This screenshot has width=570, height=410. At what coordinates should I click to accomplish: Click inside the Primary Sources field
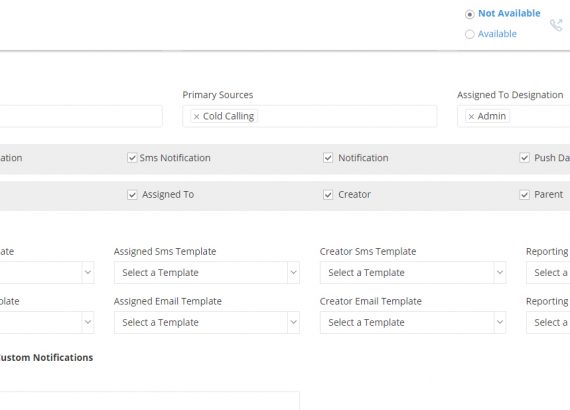310,116
